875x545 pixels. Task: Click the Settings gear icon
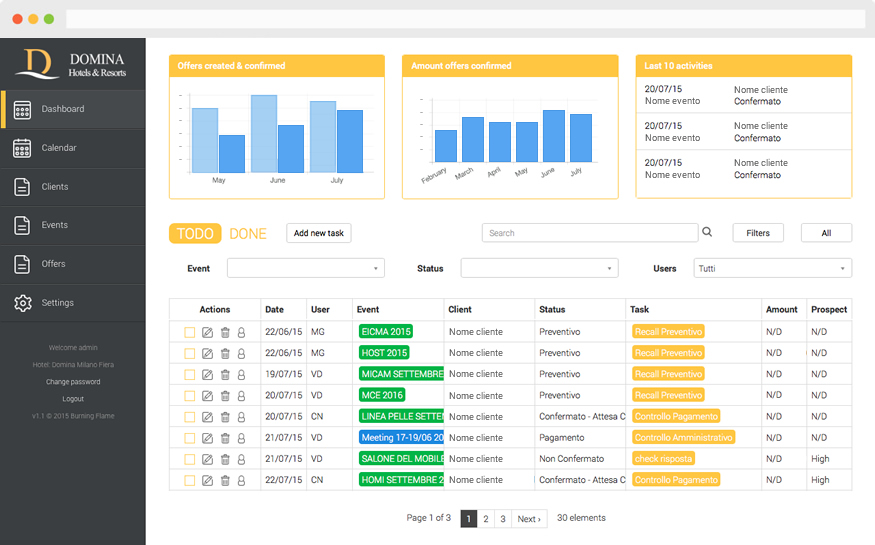point(23,303)
